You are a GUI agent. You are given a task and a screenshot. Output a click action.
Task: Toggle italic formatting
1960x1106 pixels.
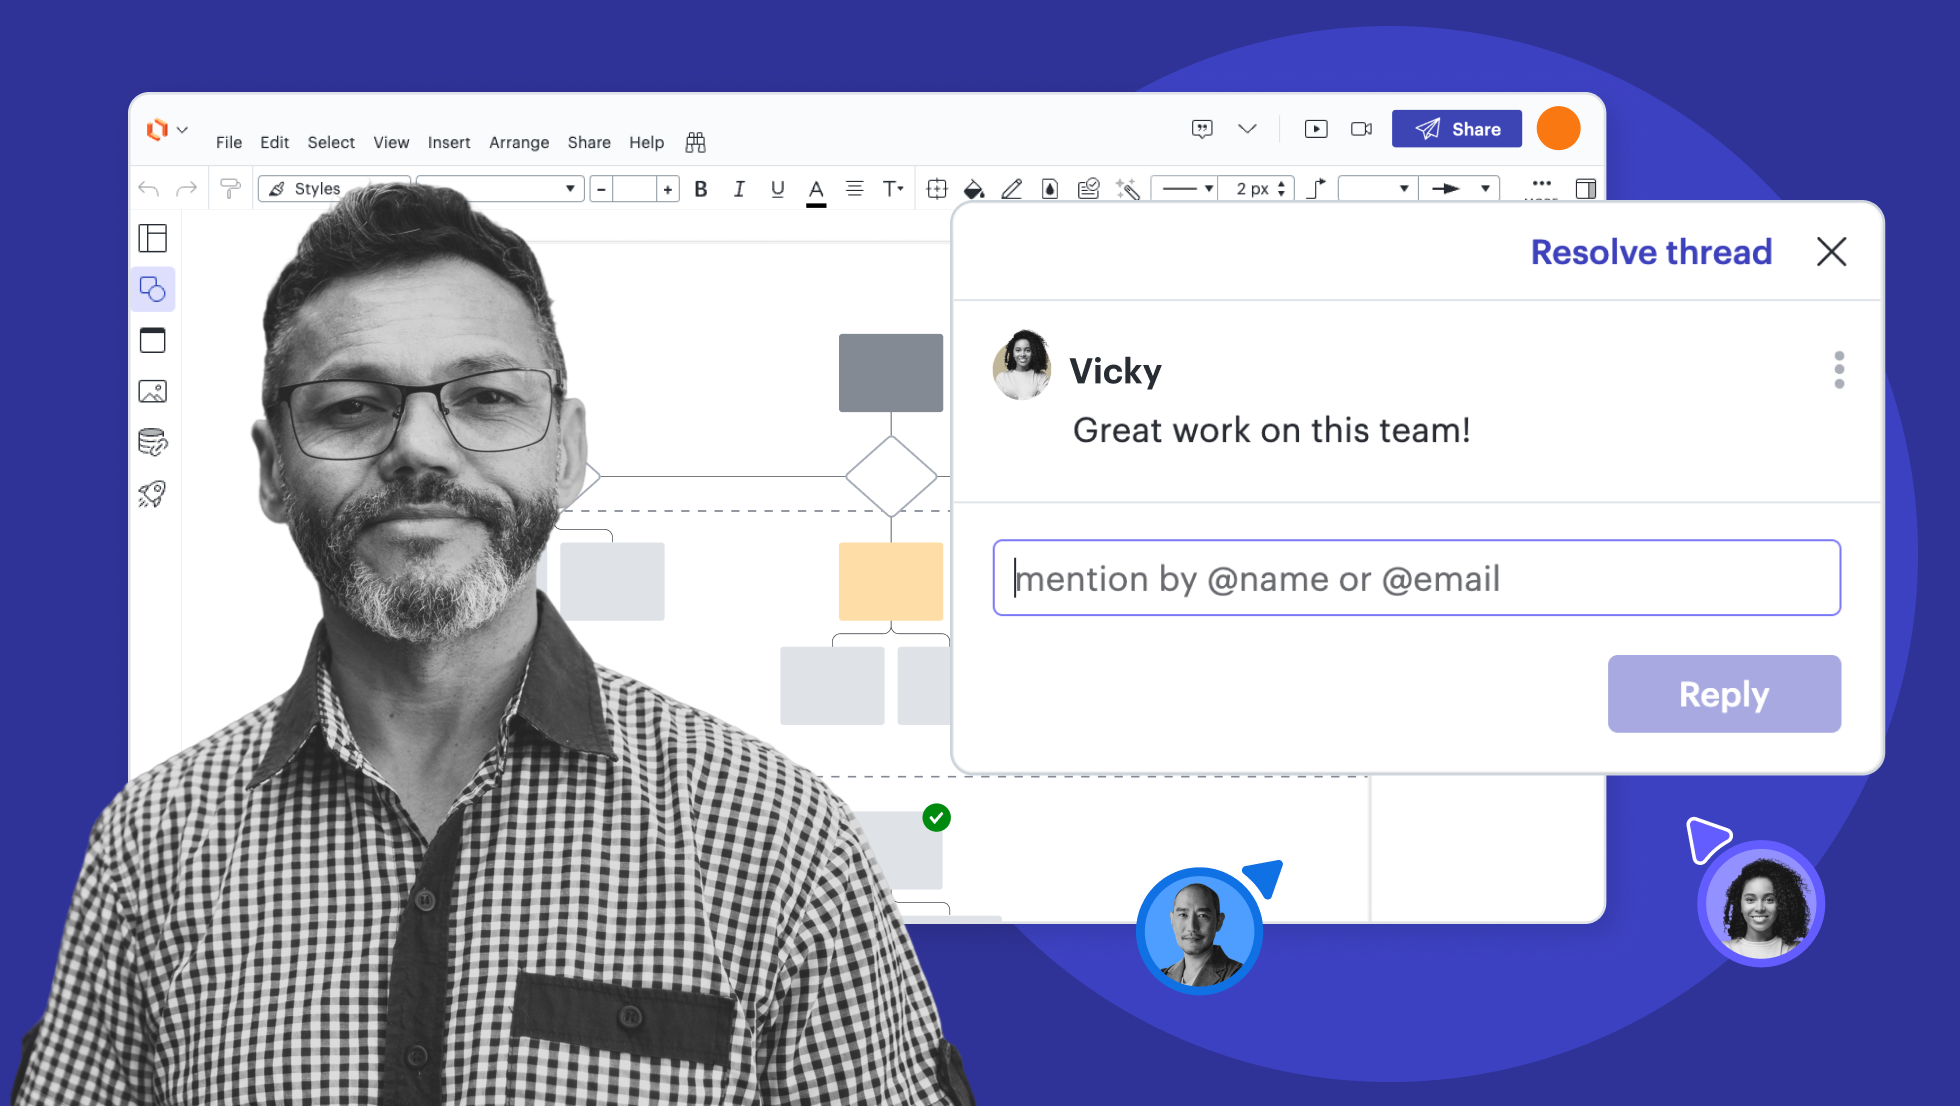[x=739, y=189]
